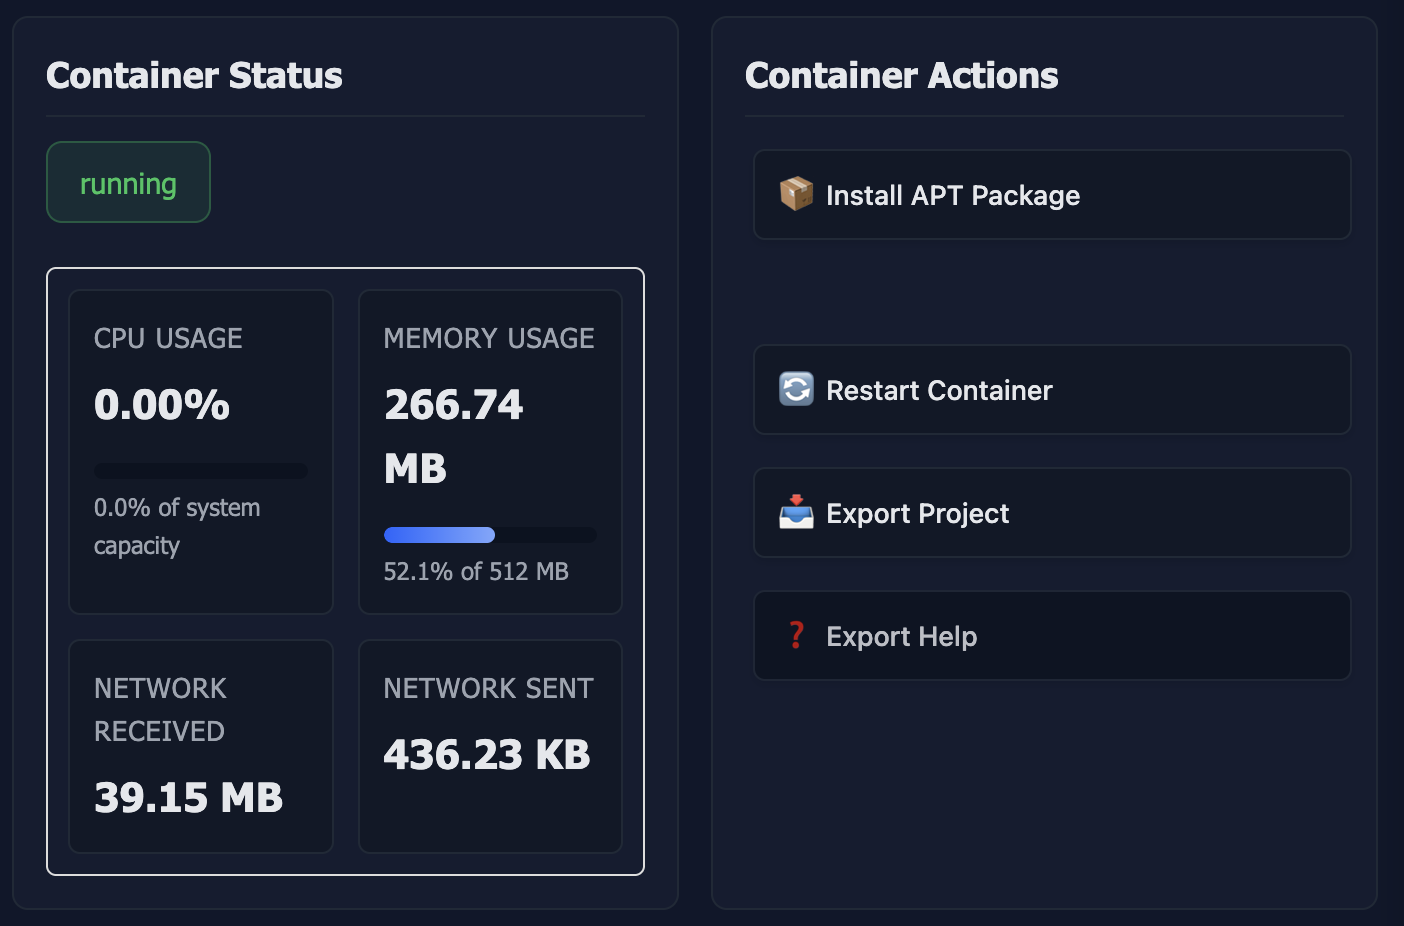Click the package icon for Install APT Package

click(795, 194)
